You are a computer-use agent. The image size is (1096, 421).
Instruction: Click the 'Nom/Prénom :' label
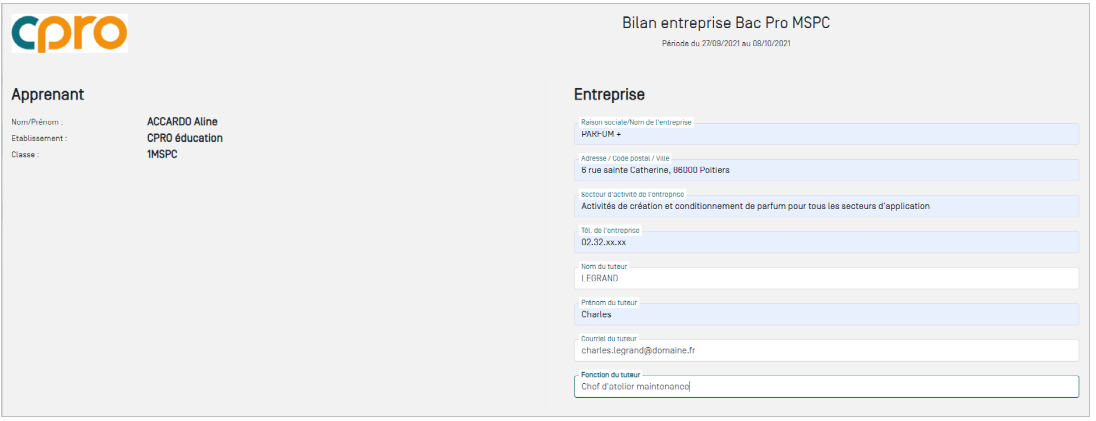37,123
